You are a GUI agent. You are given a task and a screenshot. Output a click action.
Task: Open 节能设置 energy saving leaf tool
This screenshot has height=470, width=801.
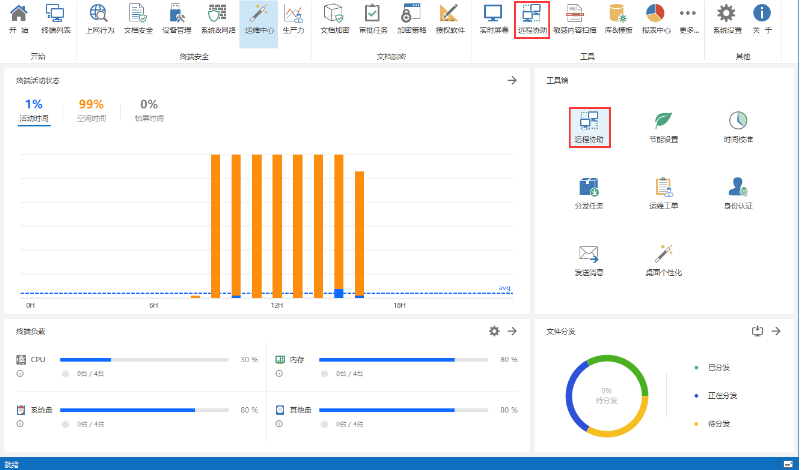[664, 127]
